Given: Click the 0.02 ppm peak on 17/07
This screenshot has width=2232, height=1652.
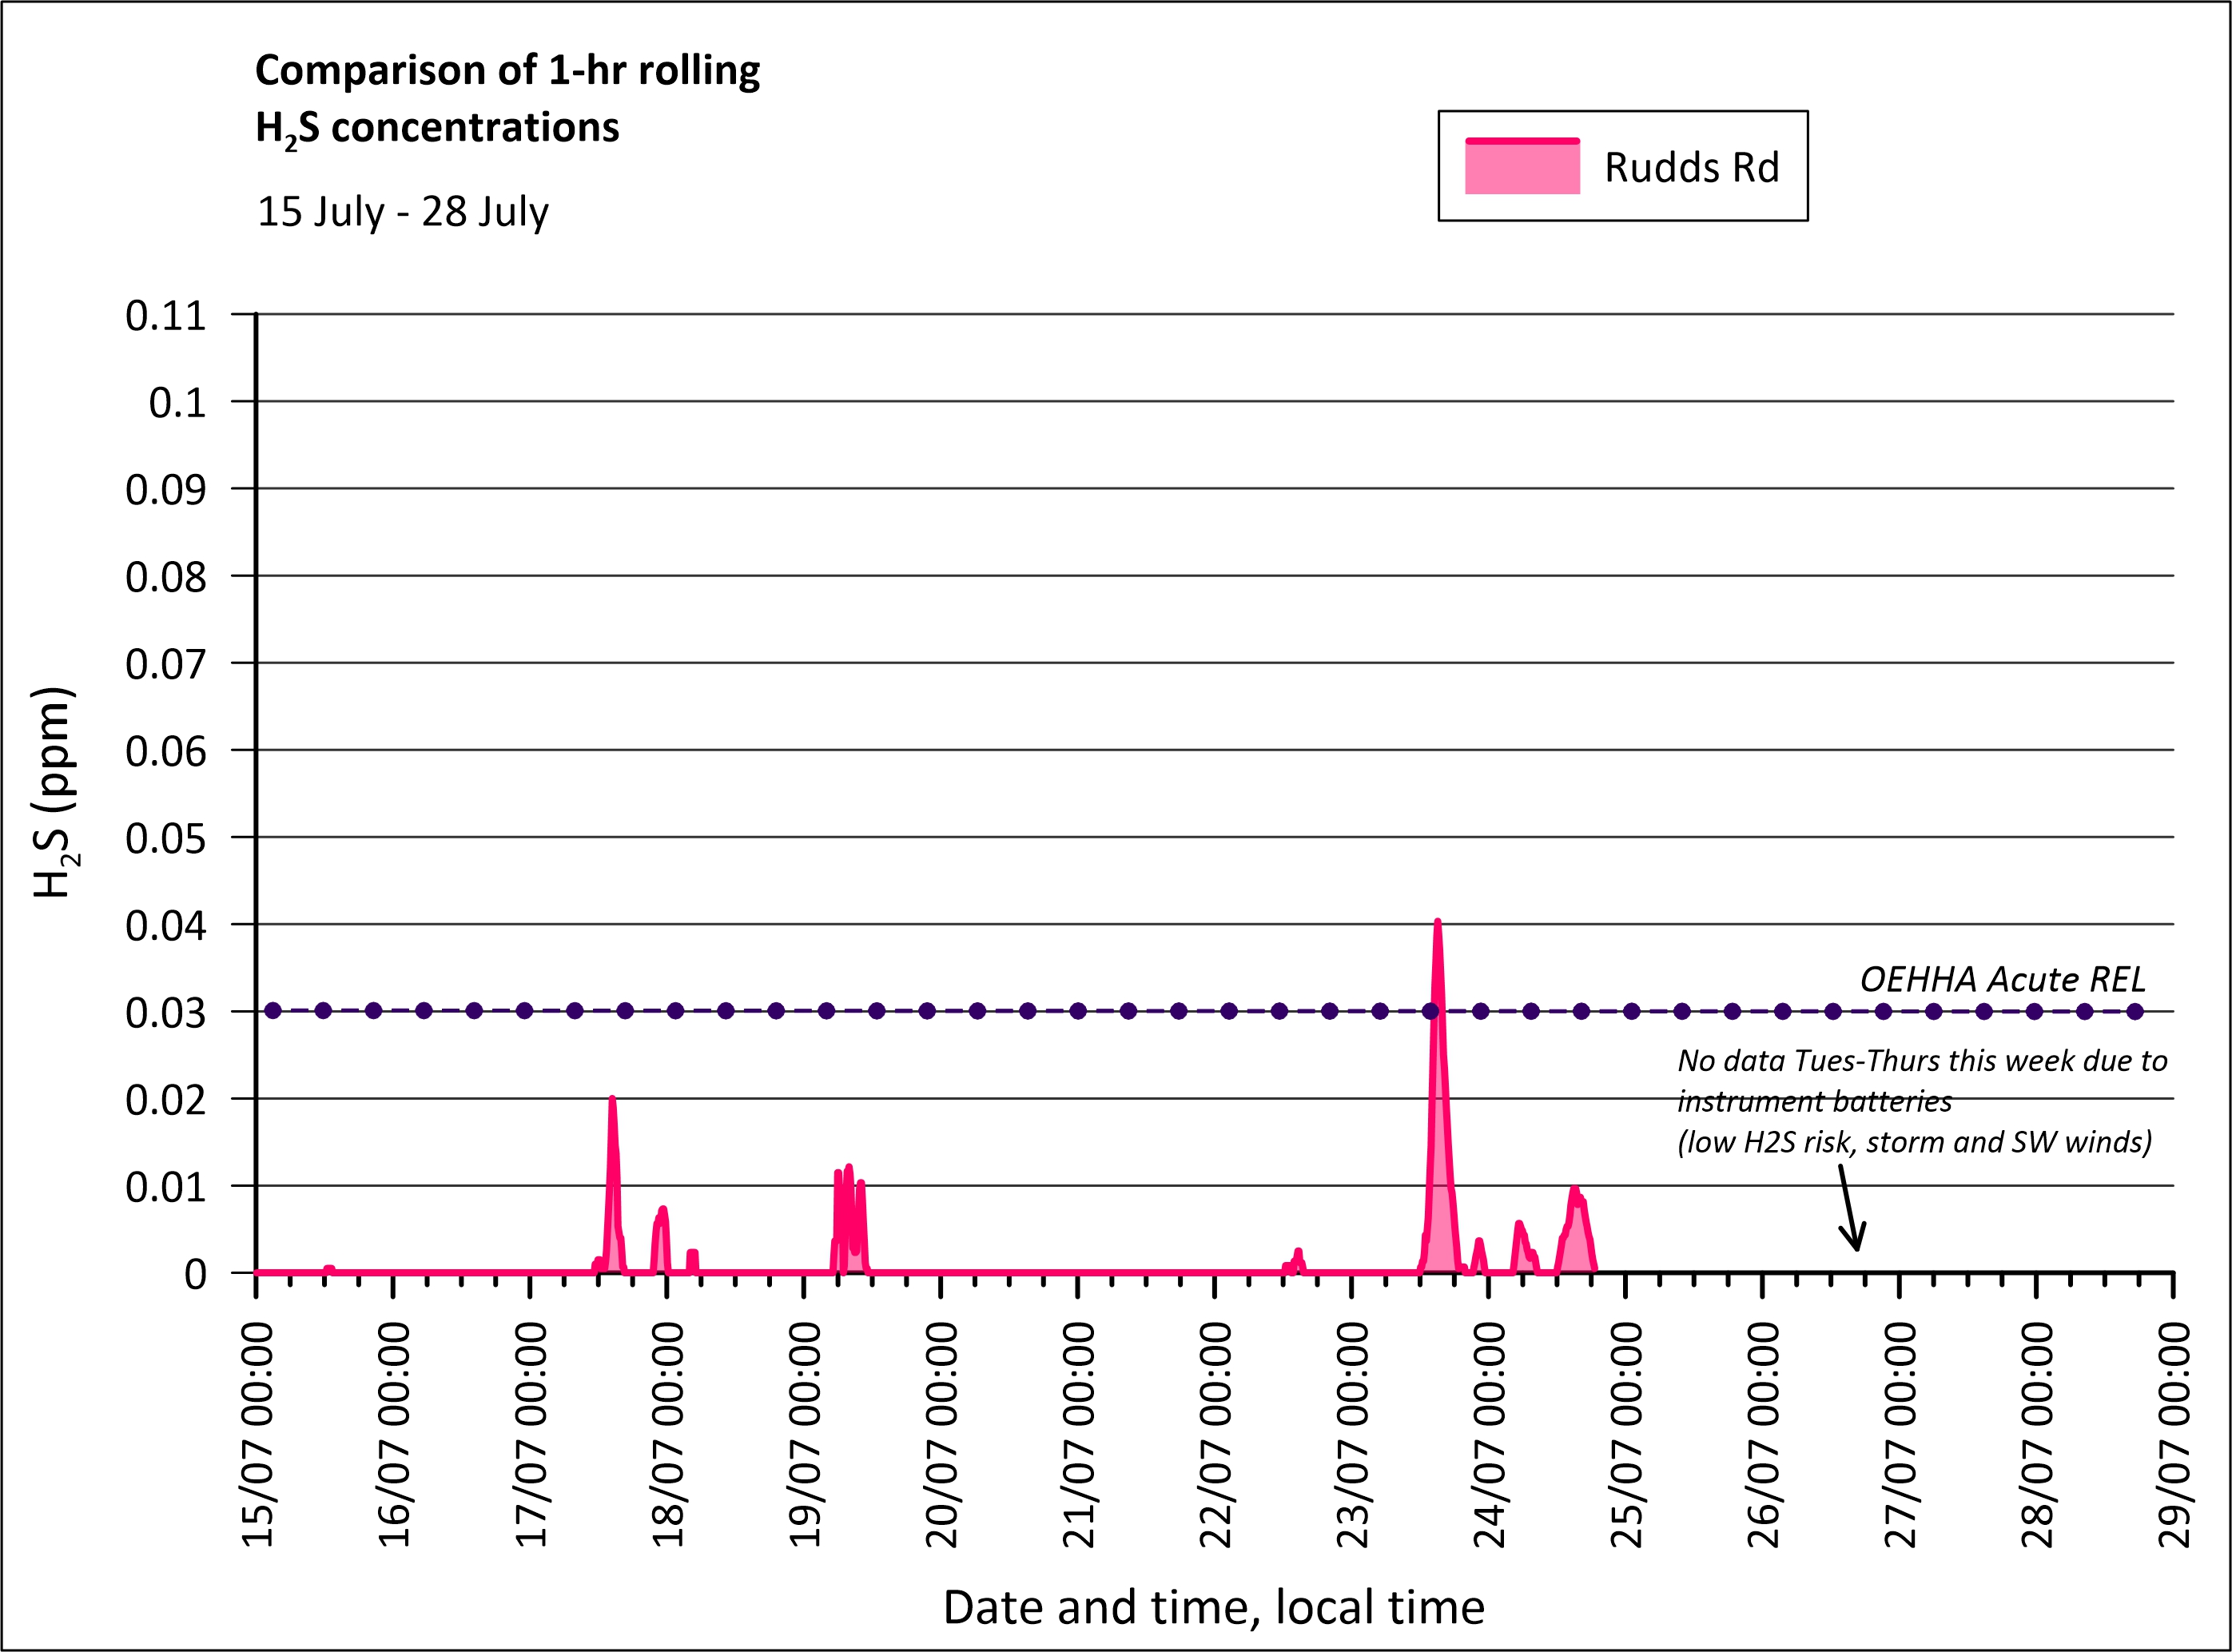Looking at the screenshot, I should coord(612,1101).
